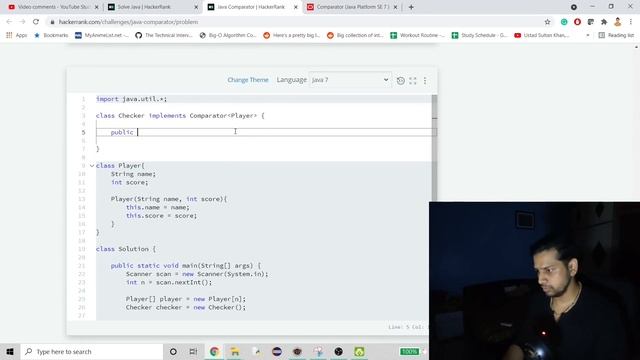Open the Apps bookmarks shortcut
The height and width of the screenshot is (360, 640).
click(16, 36)
